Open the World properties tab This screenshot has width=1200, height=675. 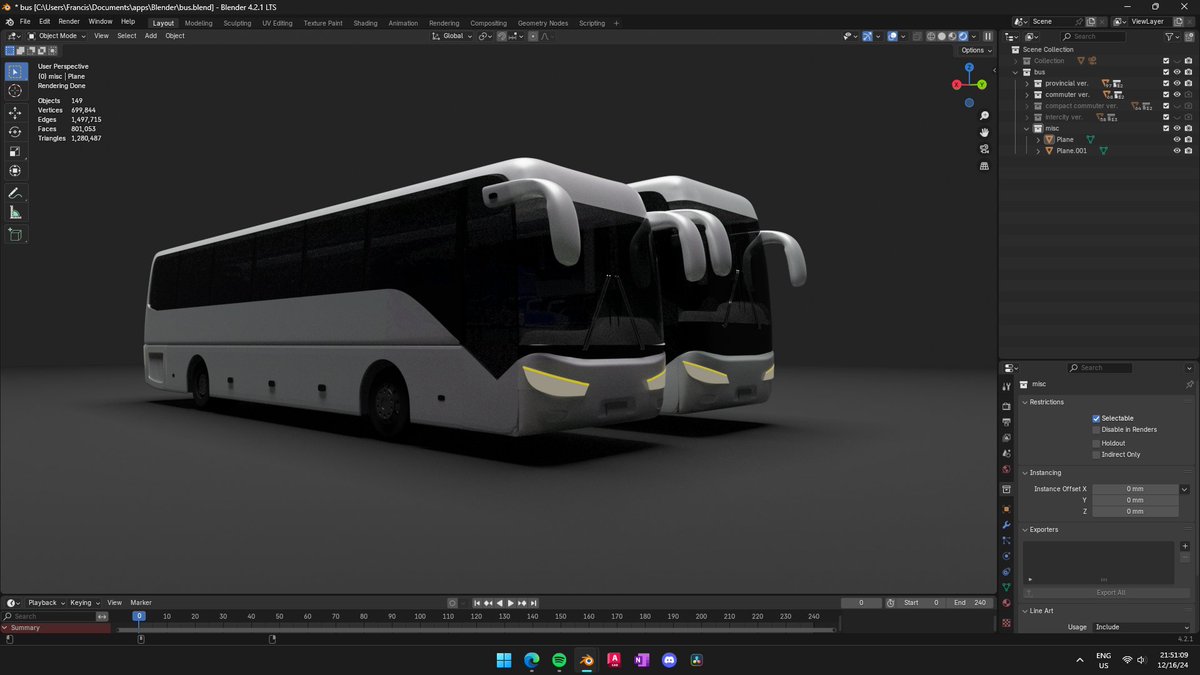(x=1006, y=469)
